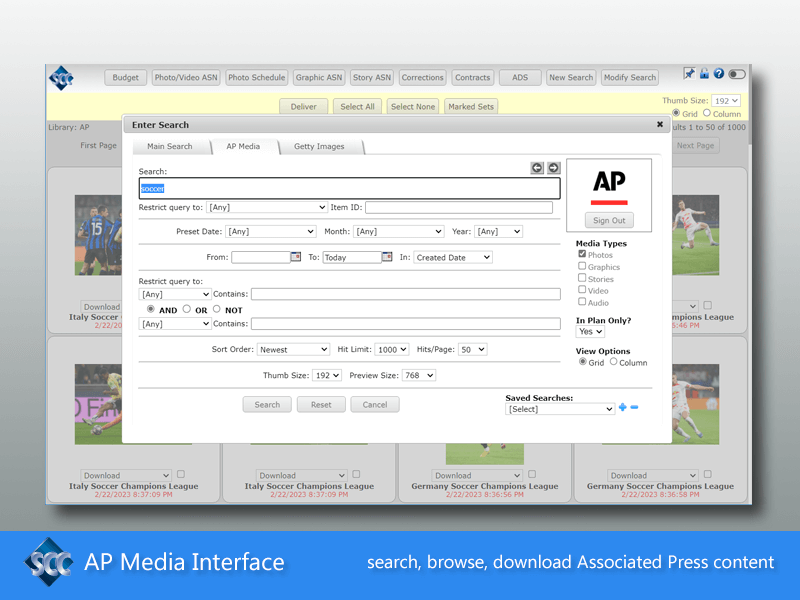The image size is (800, 600).
Task: Switch to the Main Search tab
Action: pos(170,146)
